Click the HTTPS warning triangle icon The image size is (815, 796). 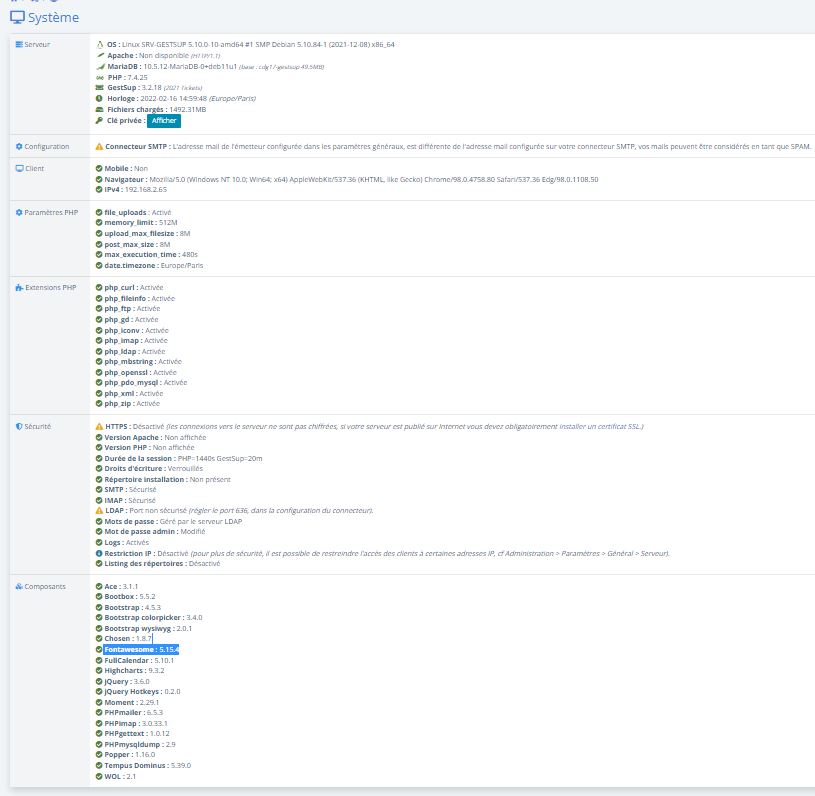tap(99, 426)
